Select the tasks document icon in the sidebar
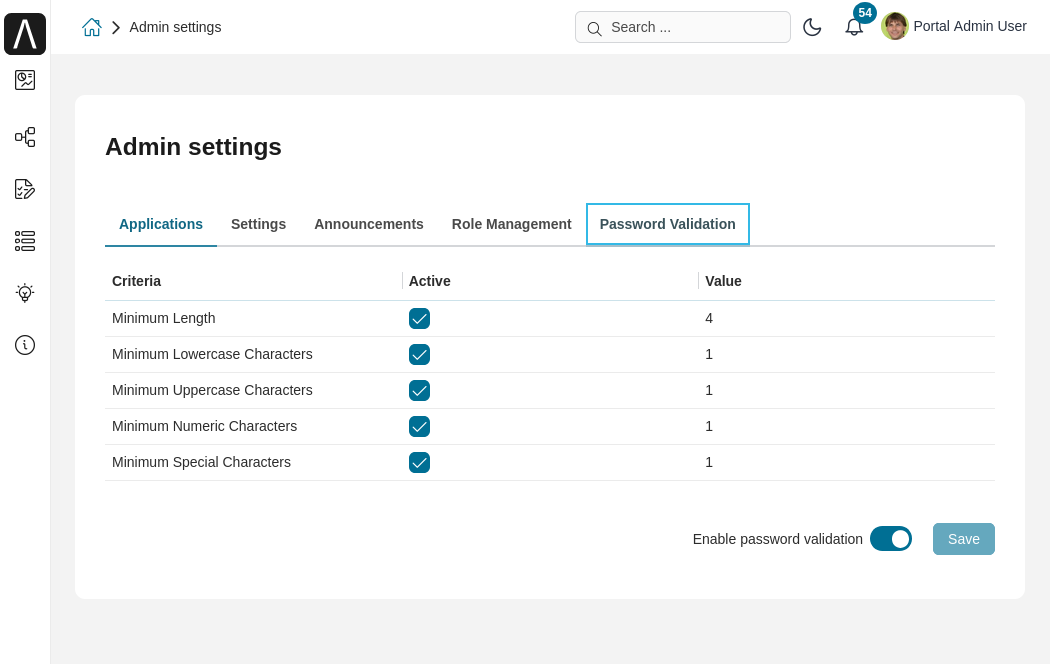This screenshot has width=1050, height=664. point(25,189)
